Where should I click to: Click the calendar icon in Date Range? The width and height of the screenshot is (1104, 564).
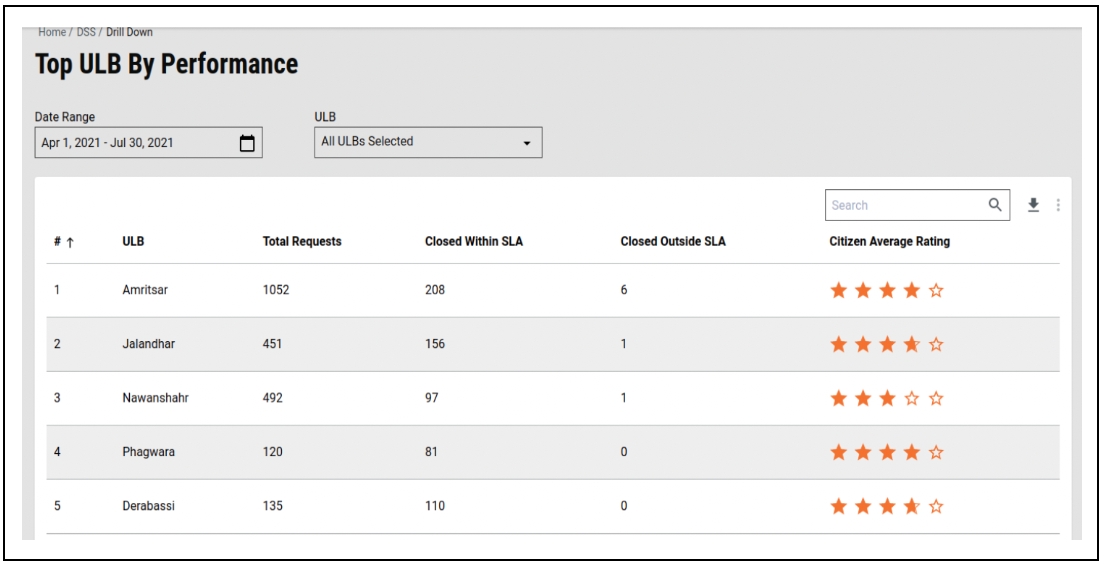[247, 143]
